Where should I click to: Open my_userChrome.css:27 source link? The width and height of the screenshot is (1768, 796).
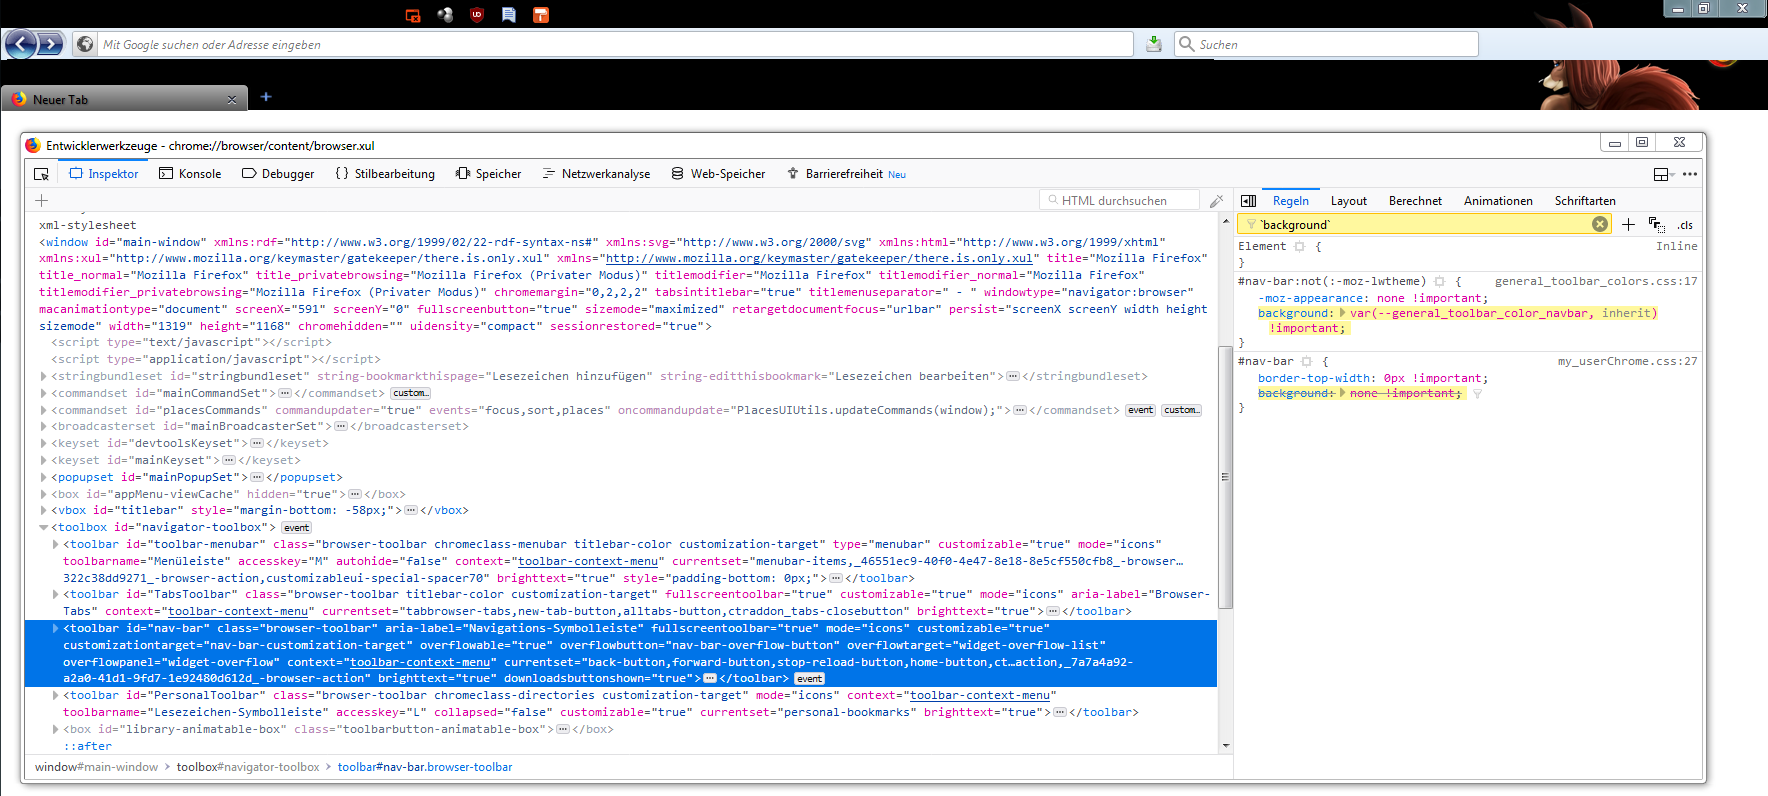pos(1627,361)
